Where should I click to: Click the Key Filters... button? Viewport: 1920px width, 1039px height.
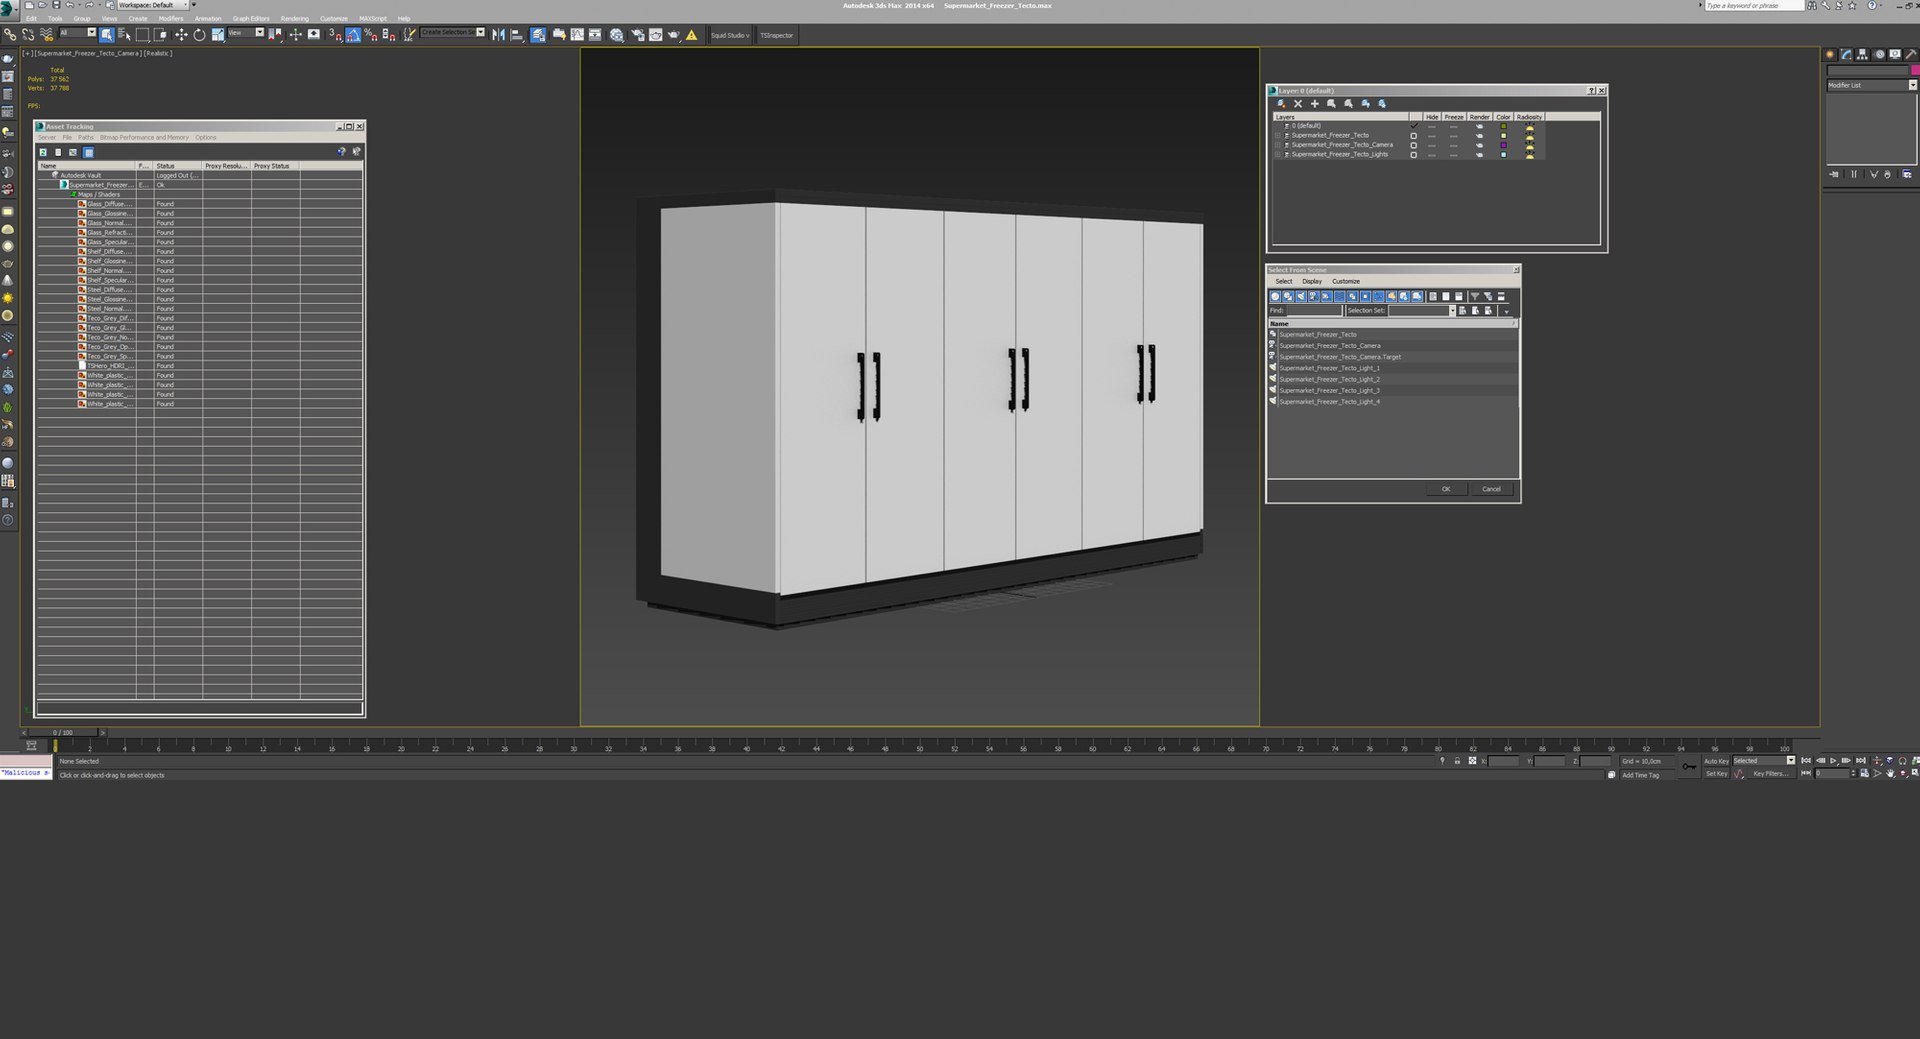[1770, 774]
